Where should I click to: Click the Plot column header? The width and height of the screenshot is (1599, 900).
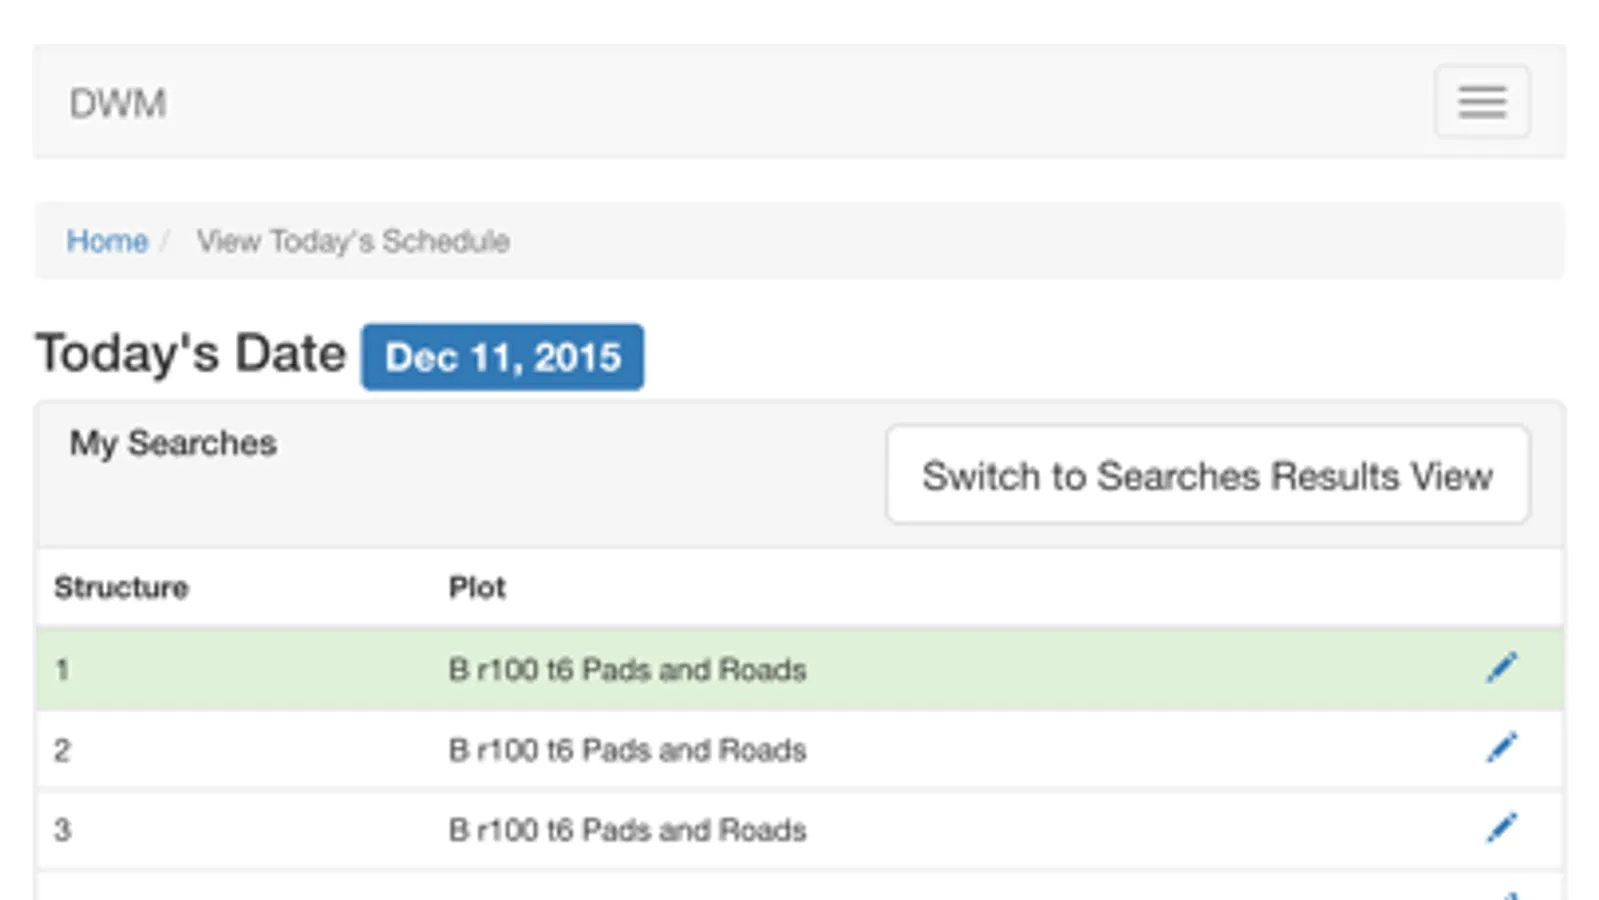click(477, 587)
